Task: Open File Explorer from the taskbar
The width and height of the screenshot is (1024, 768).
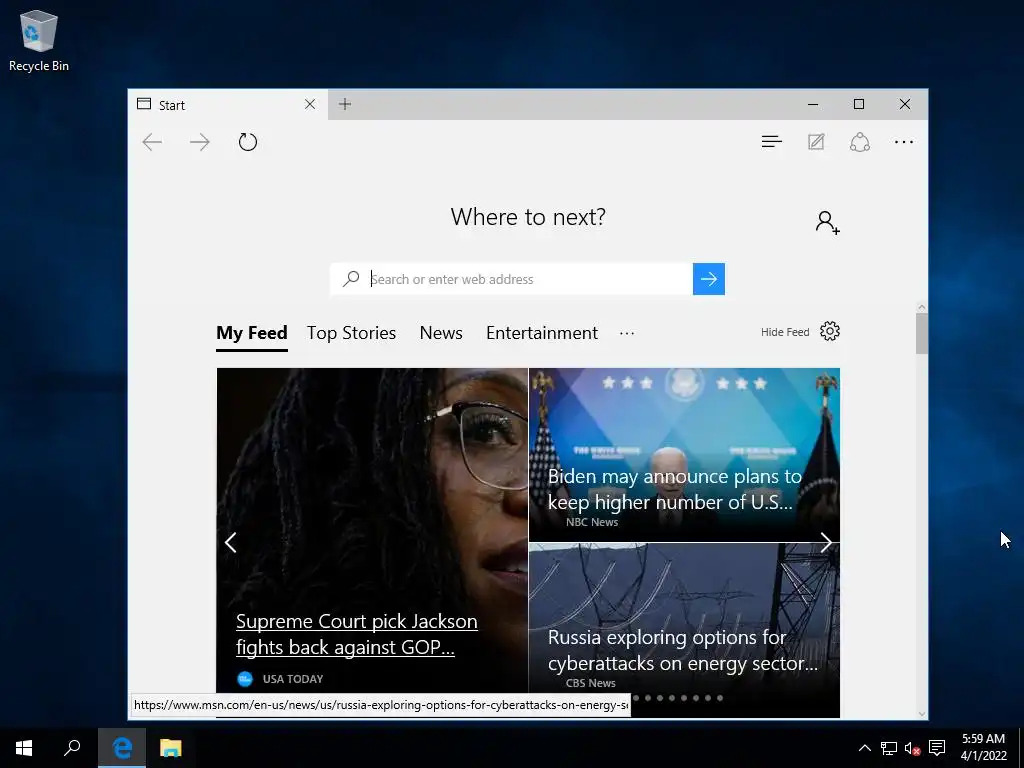Action: [x=170, y=748]
